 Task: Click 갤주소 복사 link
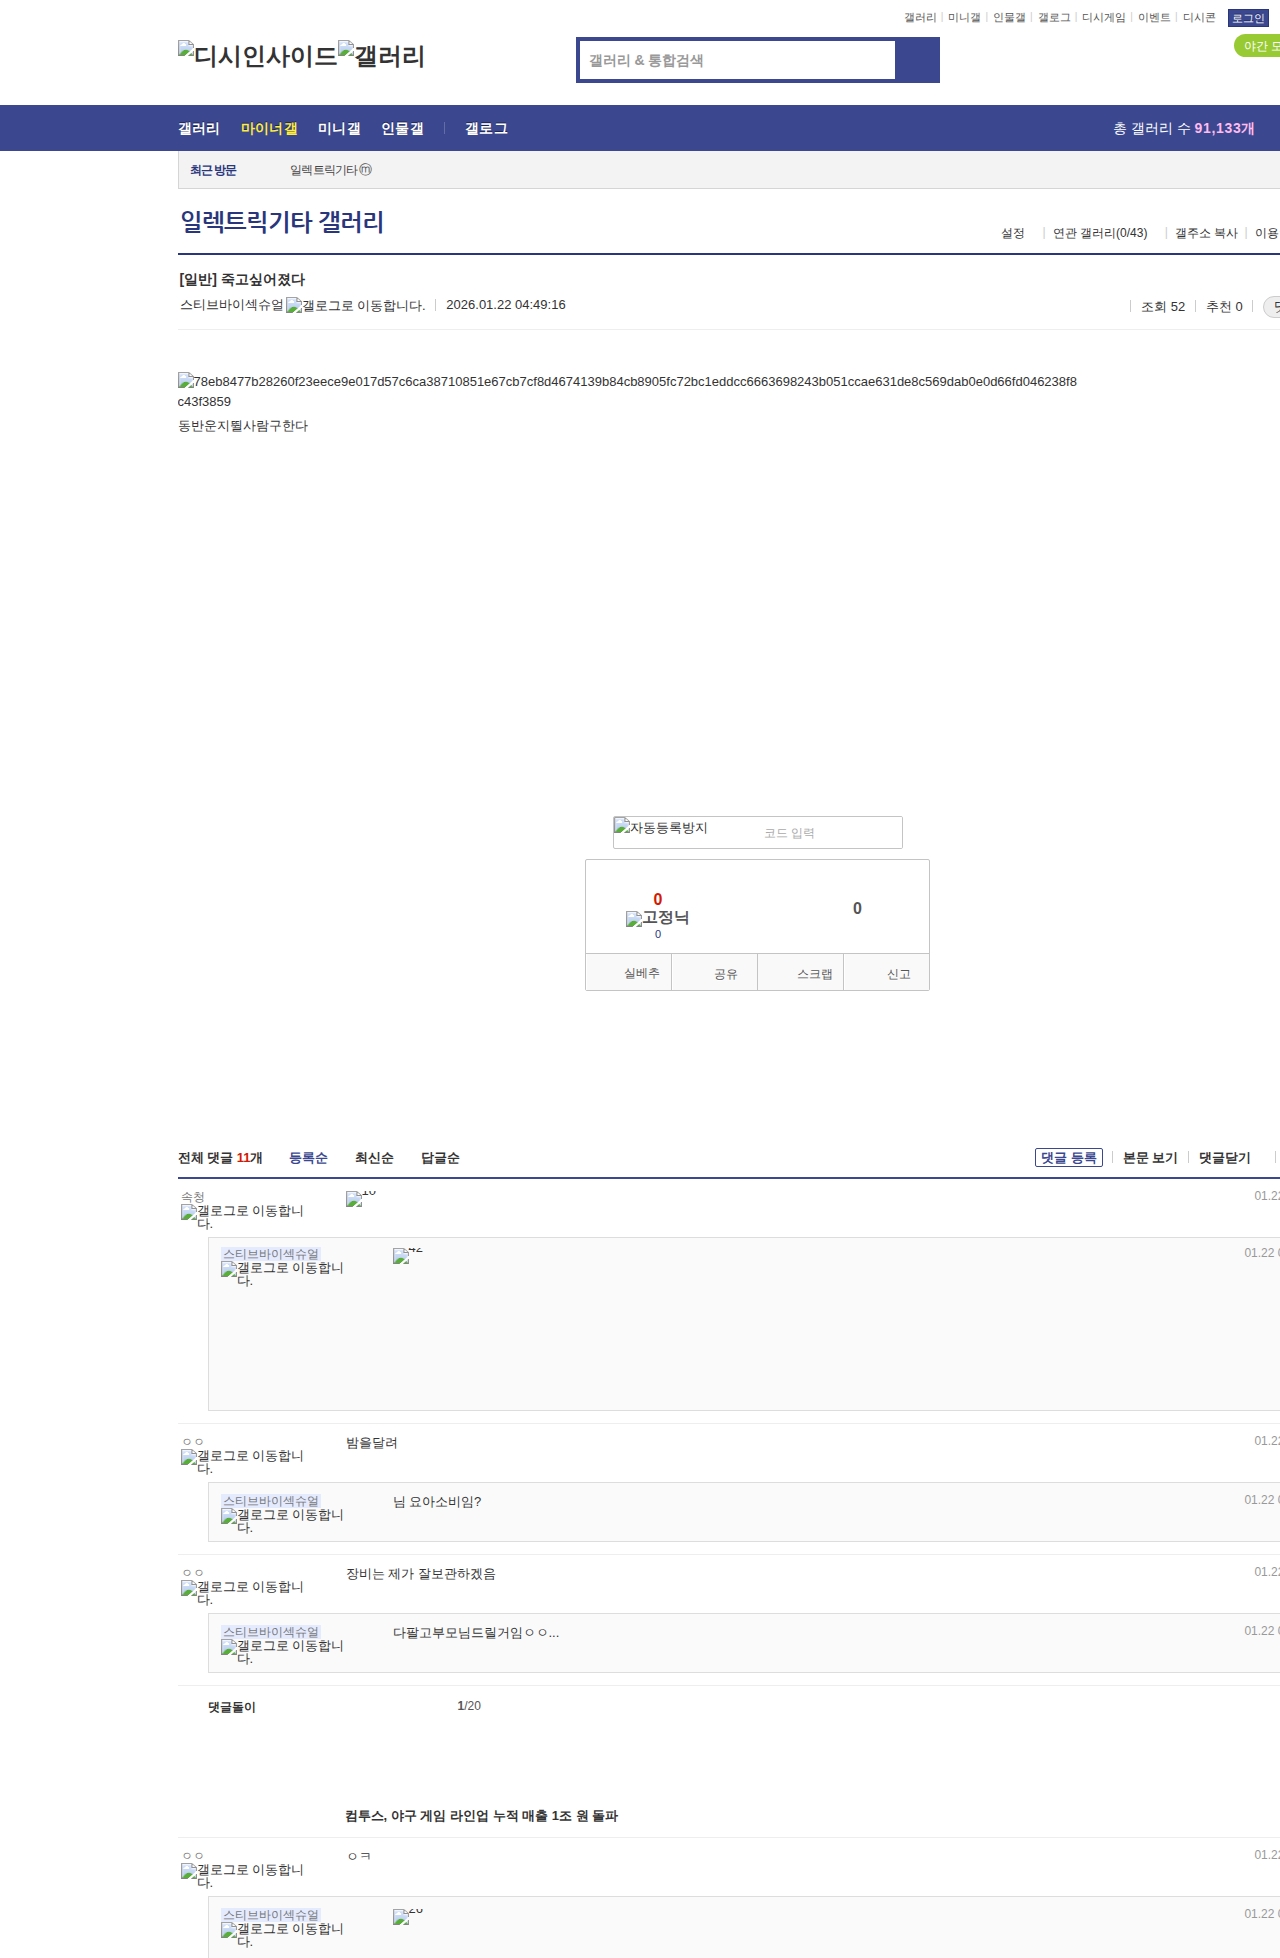1206,233
